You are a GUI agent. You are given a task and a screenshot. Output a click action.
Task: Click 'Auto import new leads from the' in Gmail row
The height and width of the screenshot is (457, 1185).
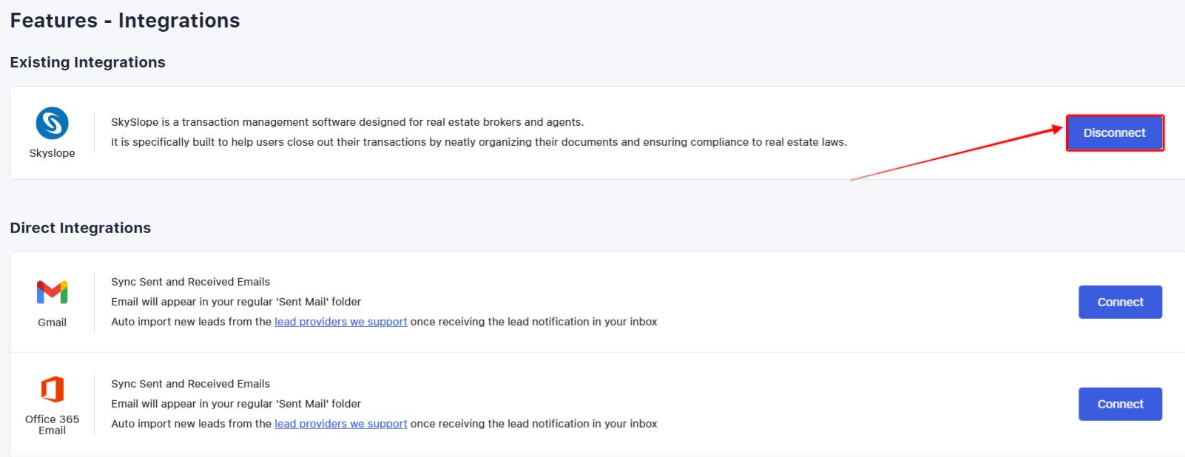[191, 322]
